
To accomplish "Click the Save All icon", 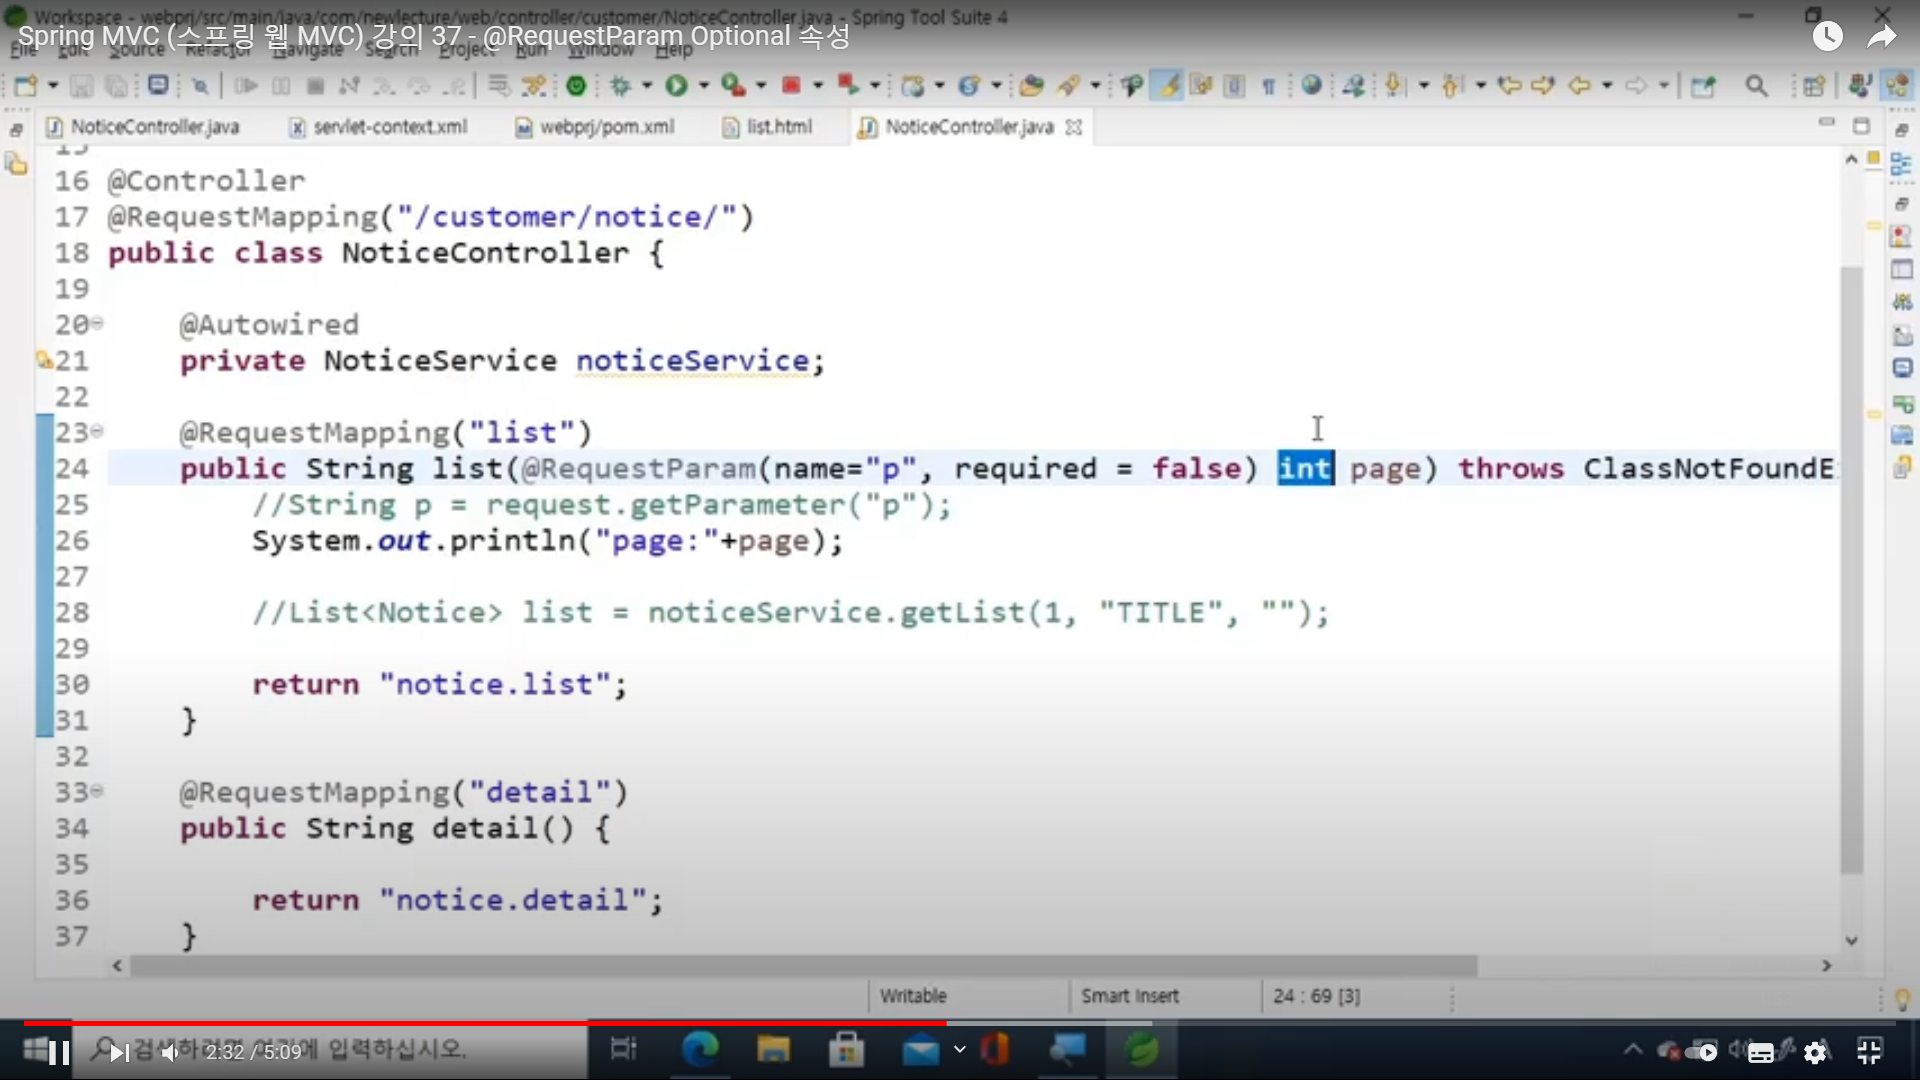I will click(117, 86).
